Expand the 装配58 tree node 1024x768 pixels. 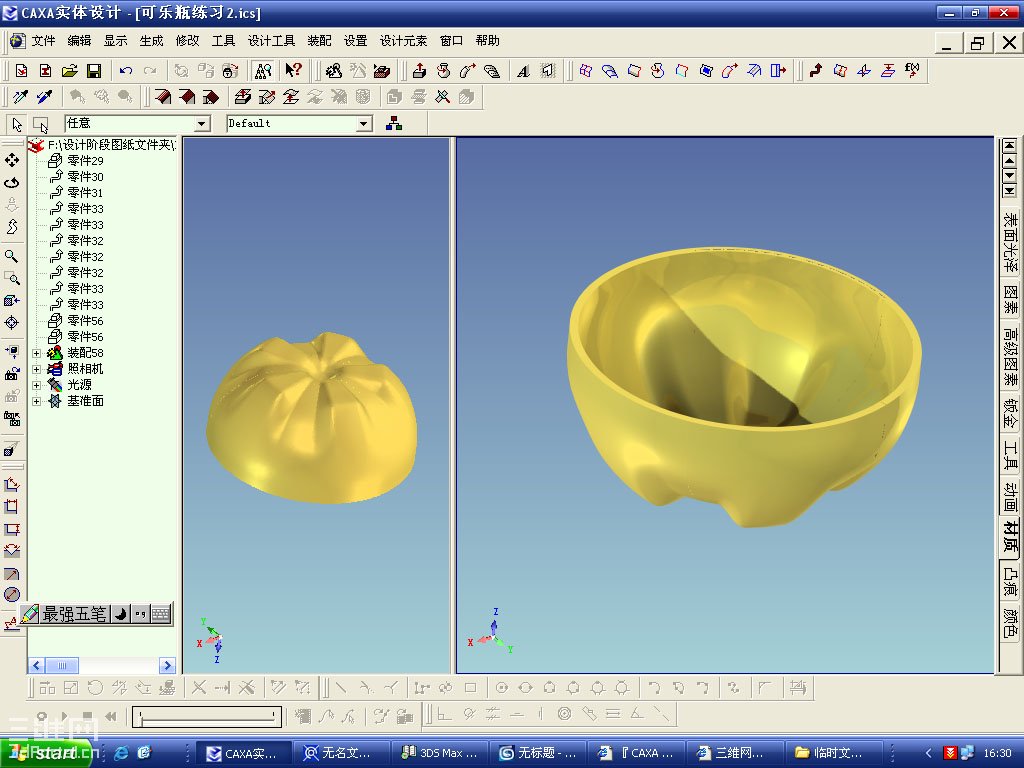37,353
